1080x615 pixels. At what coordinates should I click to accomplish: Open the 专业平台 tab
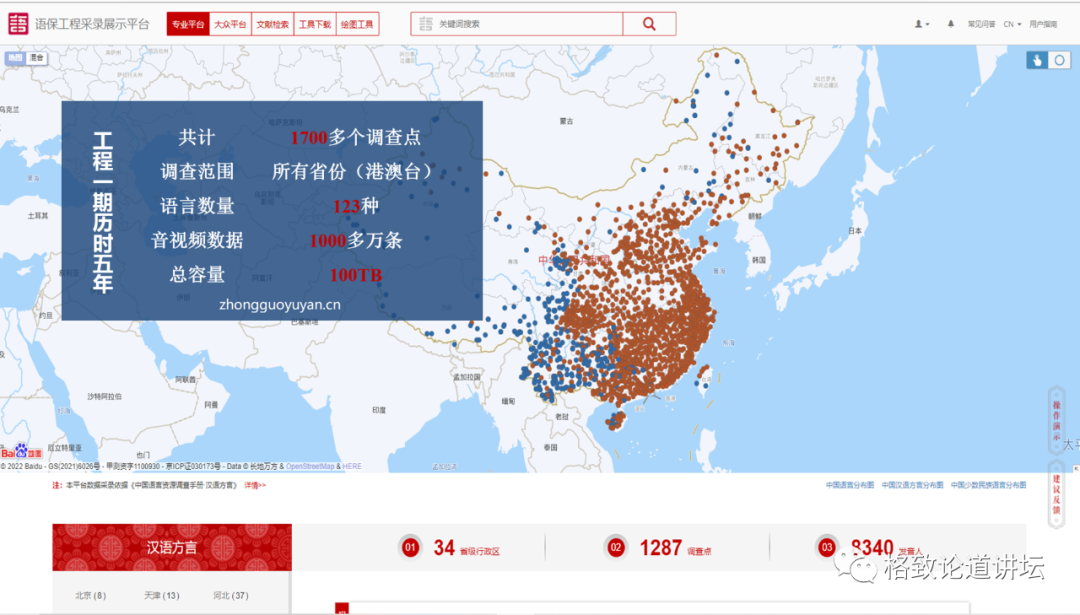pyautogui.click(x=188, y=24)
